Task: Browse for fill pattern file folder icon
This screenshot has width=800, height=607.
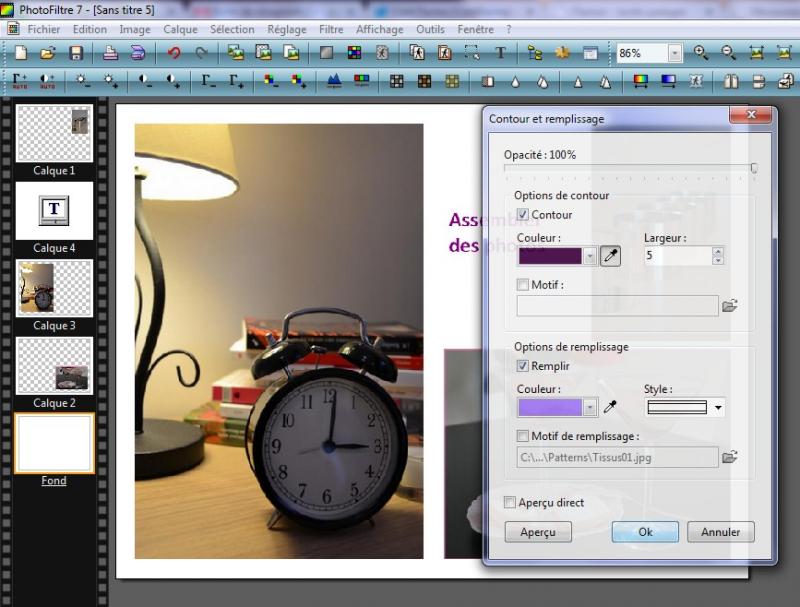Action: point(730,457)
